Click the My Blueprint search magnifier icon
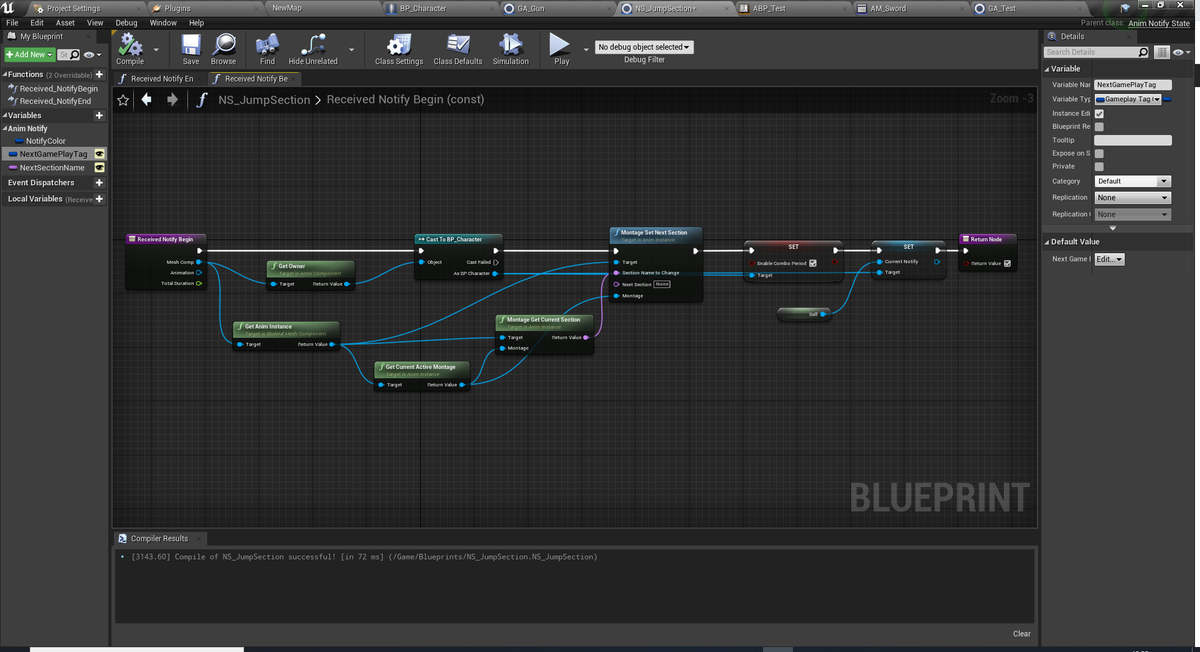This screenshot has width=1200, height=652. coord(74,54)
